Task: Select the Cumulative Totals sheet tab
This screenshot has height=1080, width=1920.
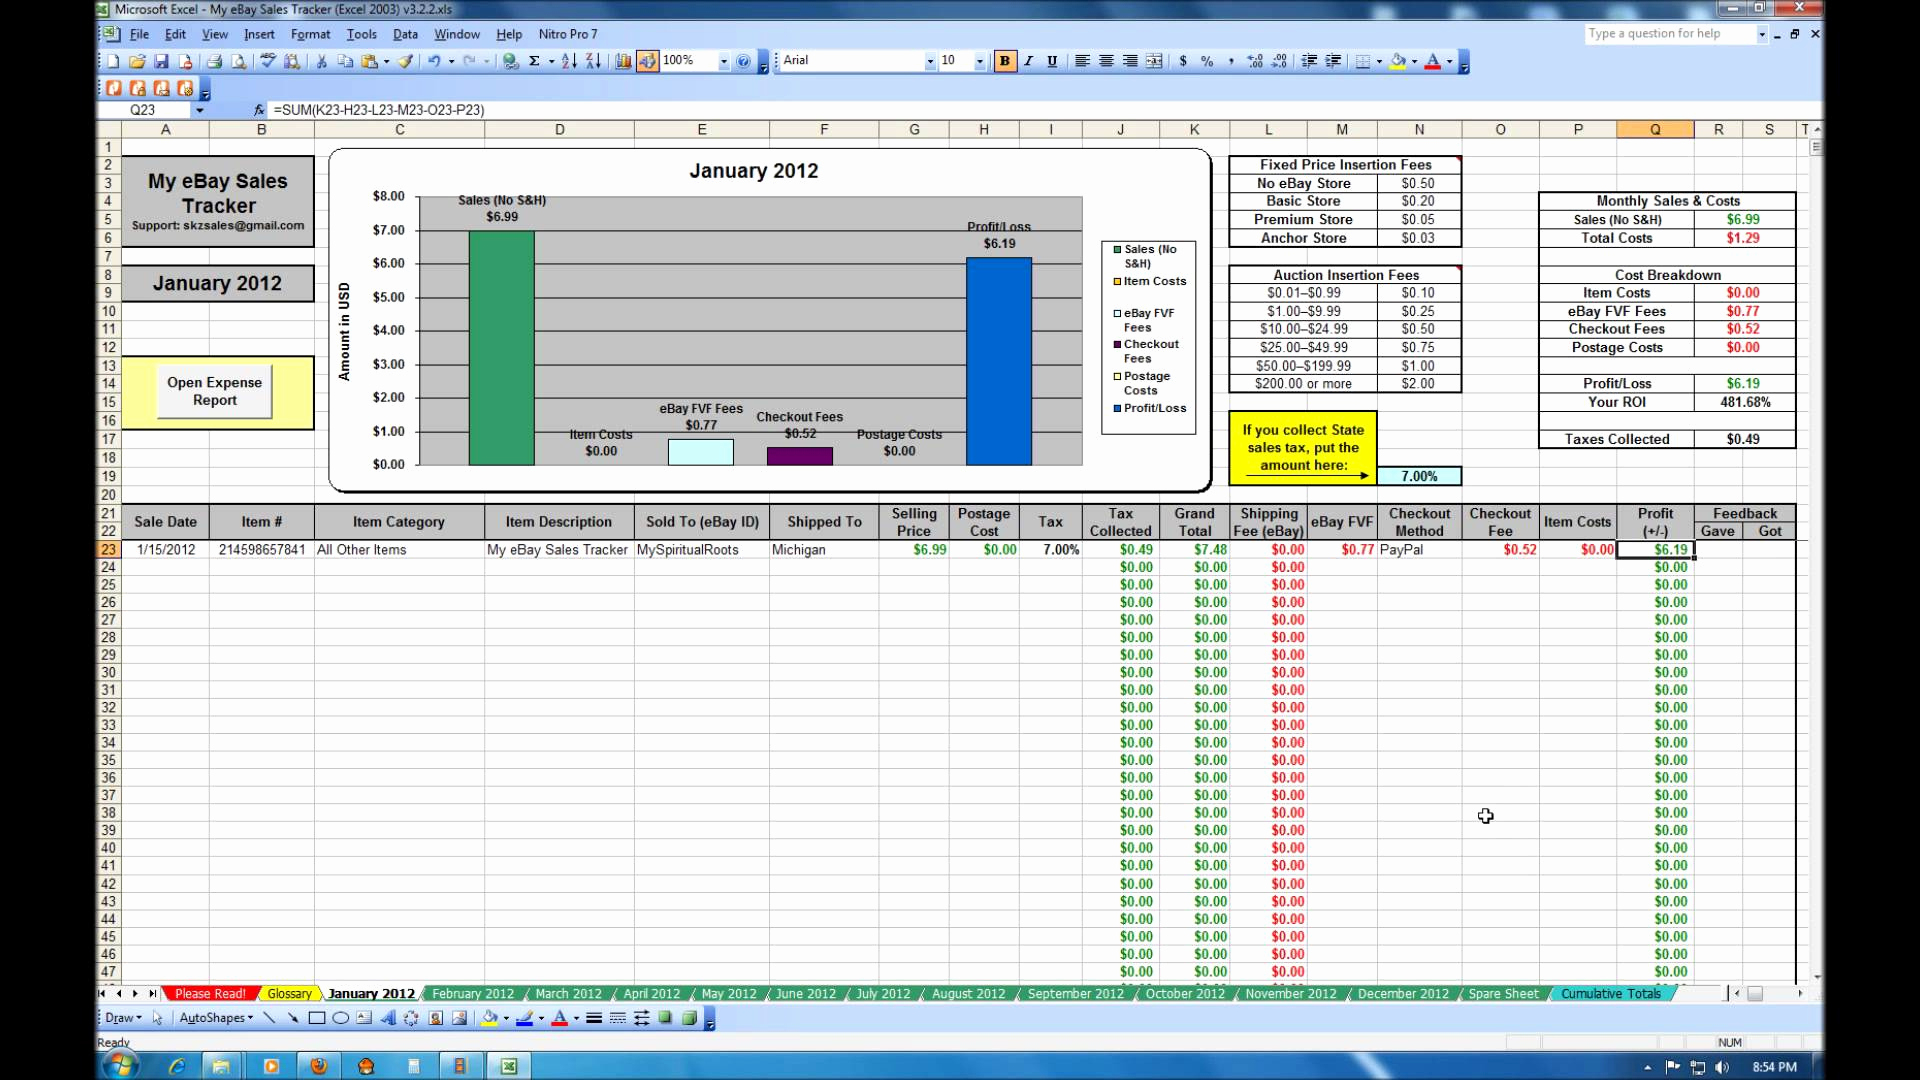Action: pos(1610,994)
